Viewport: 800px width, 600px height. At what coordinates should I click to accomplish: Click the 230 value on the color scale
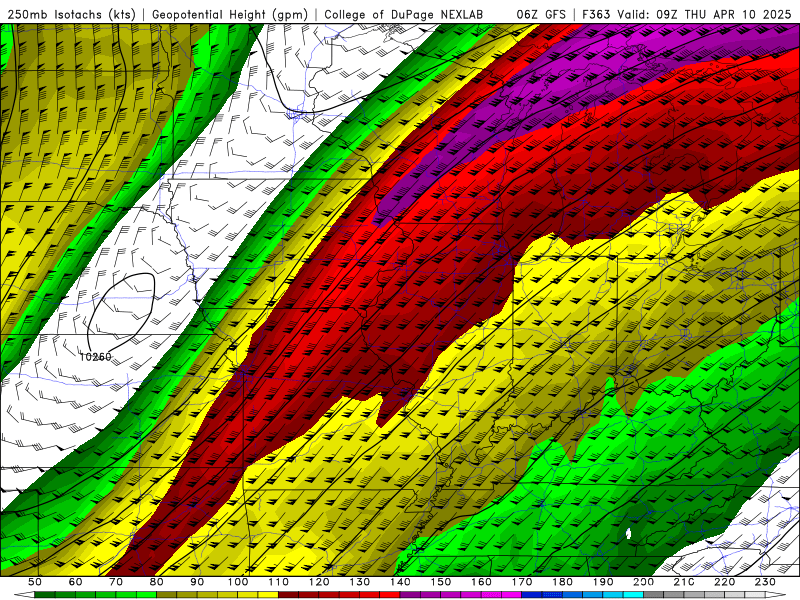[765, 582]
